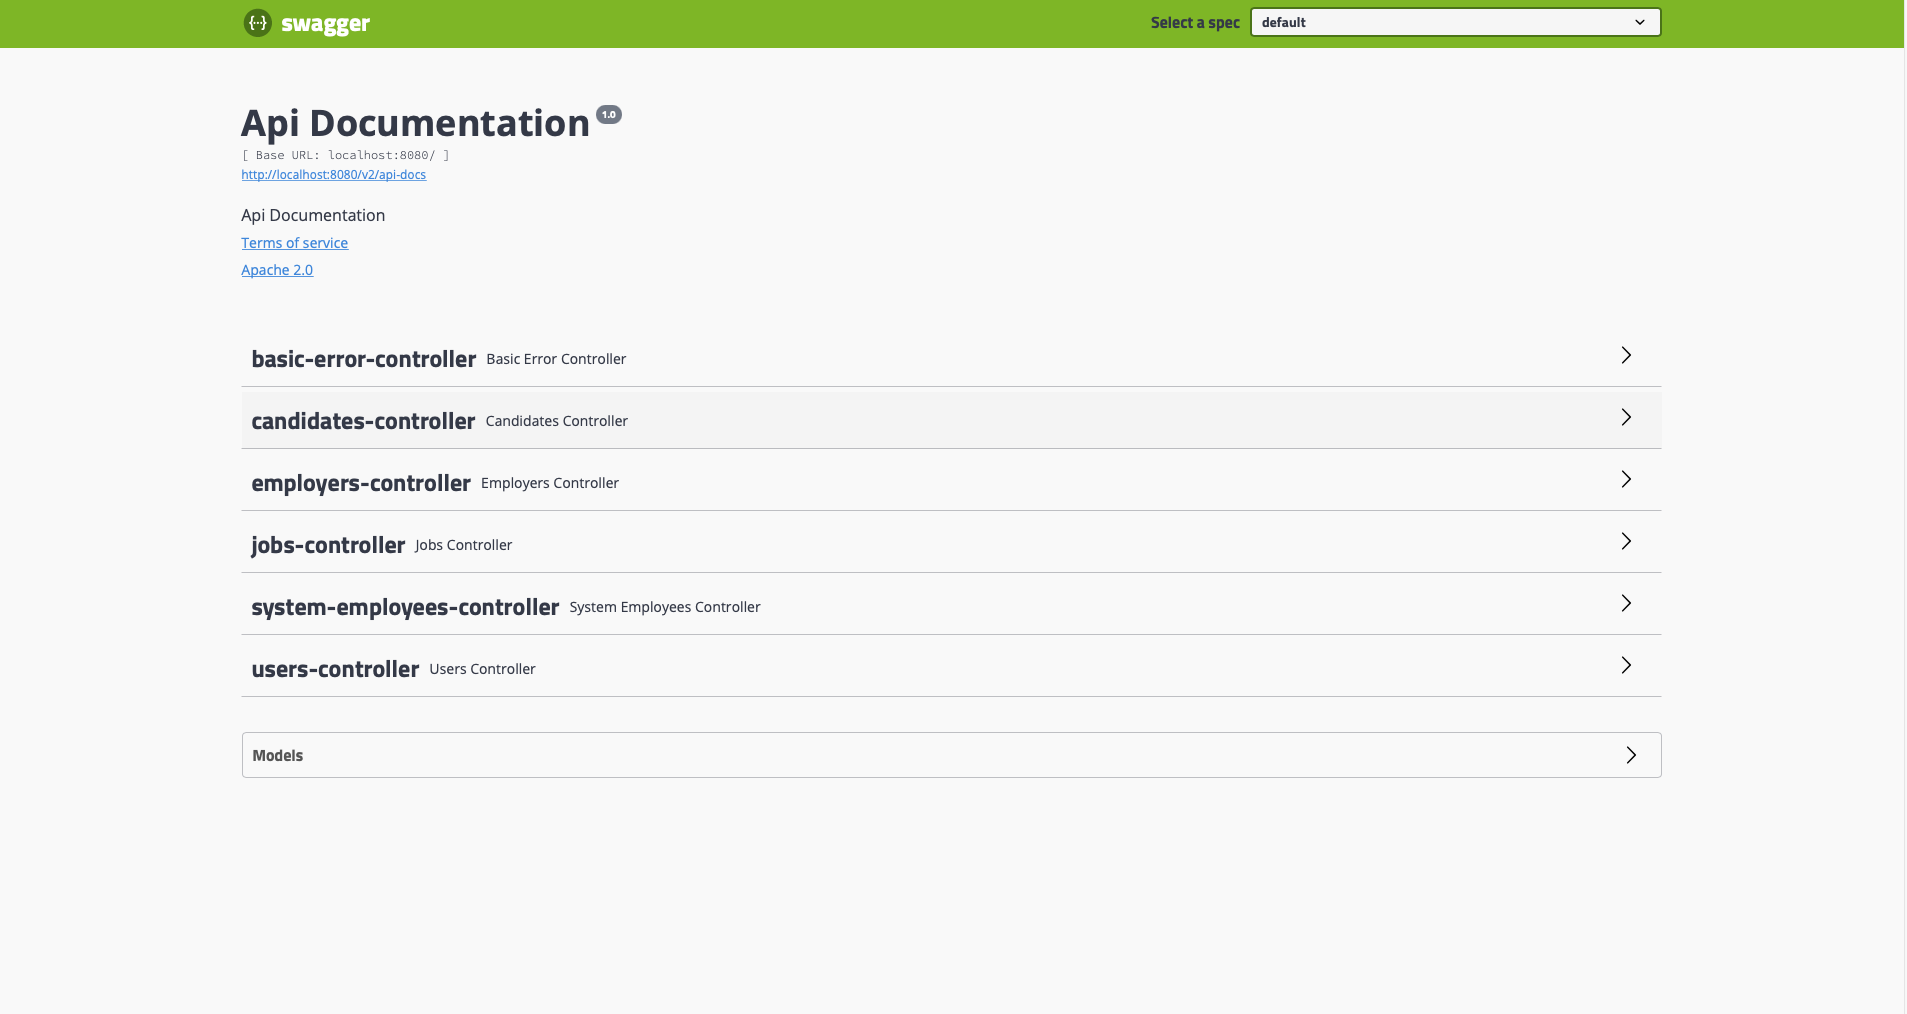Click the chevron beside employers-controller
Screen dimensions: 1907x1014
[x=1625, y=480]
